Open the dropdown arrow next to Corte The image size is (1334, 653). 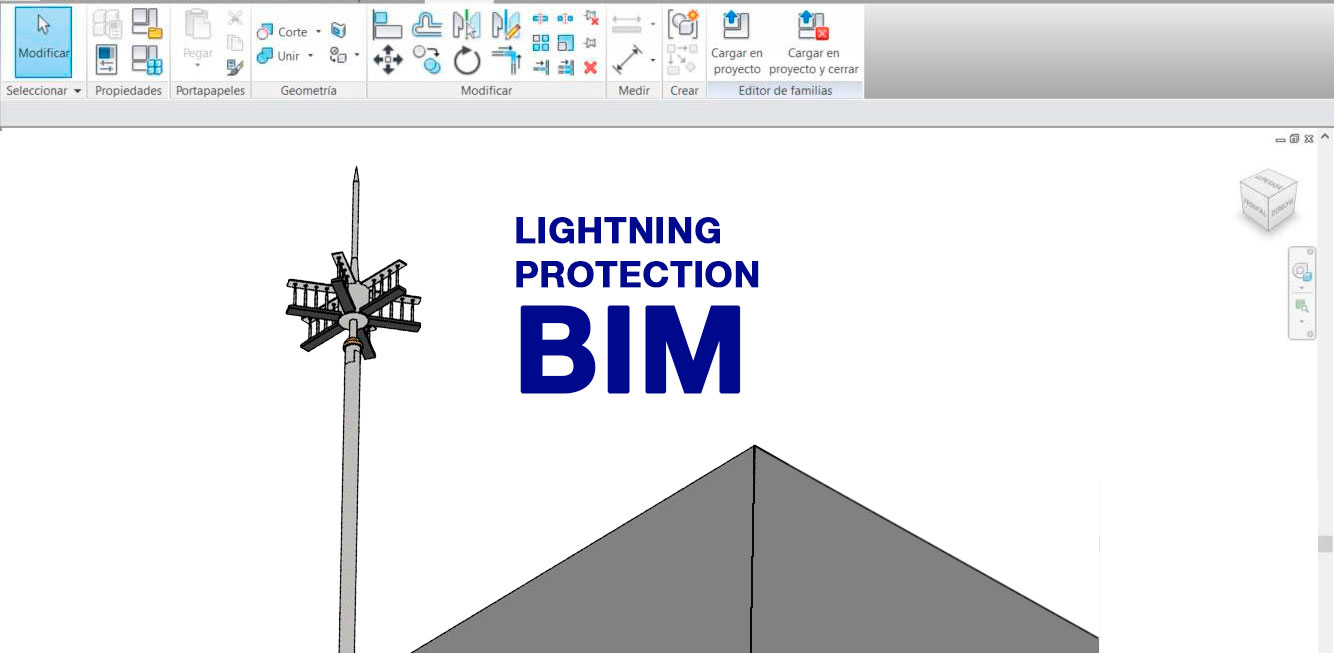(x=317, y=31)
